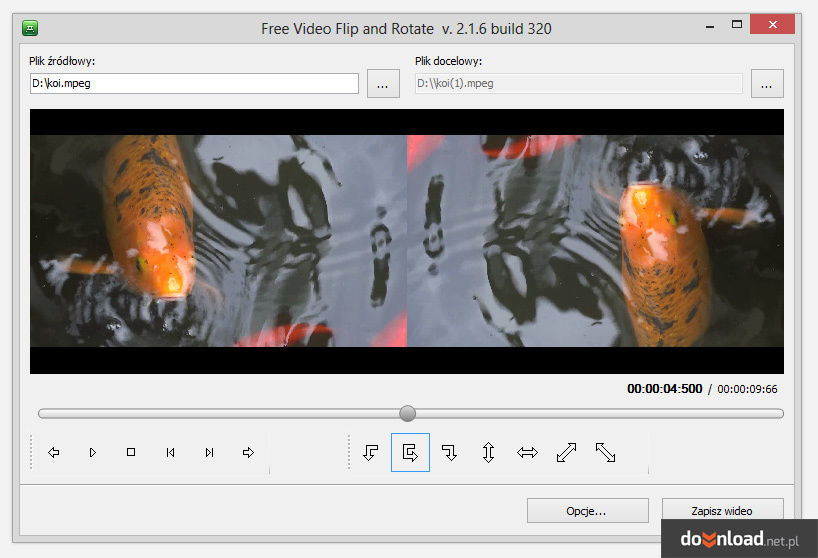The height and width of the screenshot is (558, 818).
Task: Click the Plik źródłowy: label
Action: (62, 61)
